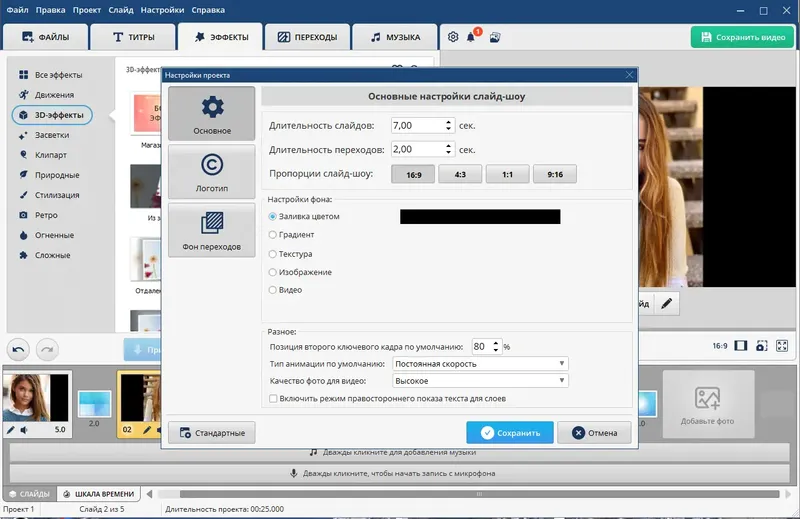Select the Текстура radio button

coord(272,254)
